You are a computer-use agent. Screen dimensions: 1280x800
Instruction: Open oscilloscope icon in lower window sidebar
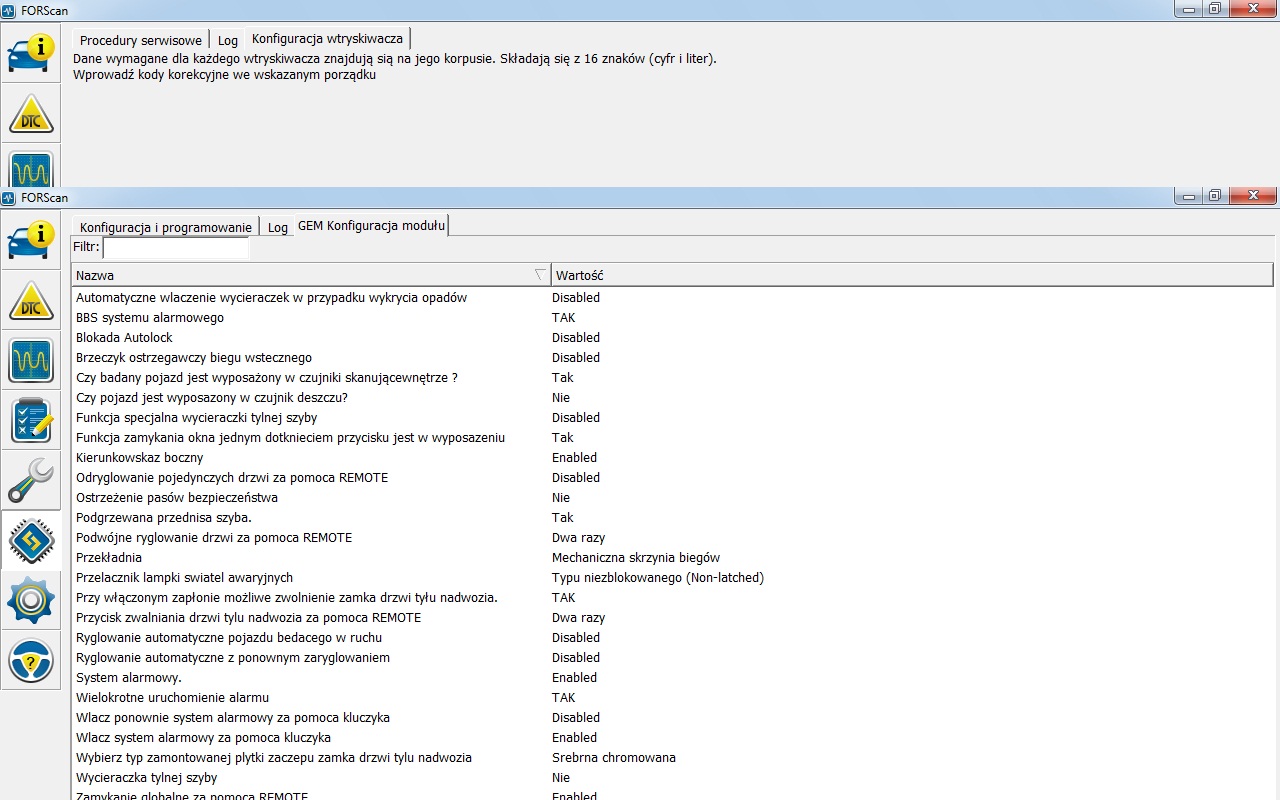click(x=31, y=360)
